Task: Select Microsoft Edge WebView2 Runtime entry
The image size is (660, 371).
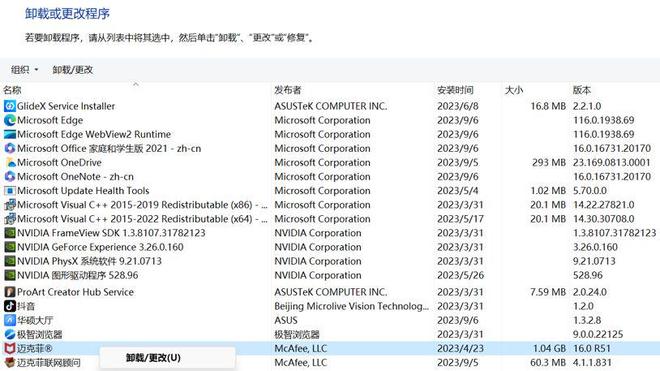Action: pos(94,134)
